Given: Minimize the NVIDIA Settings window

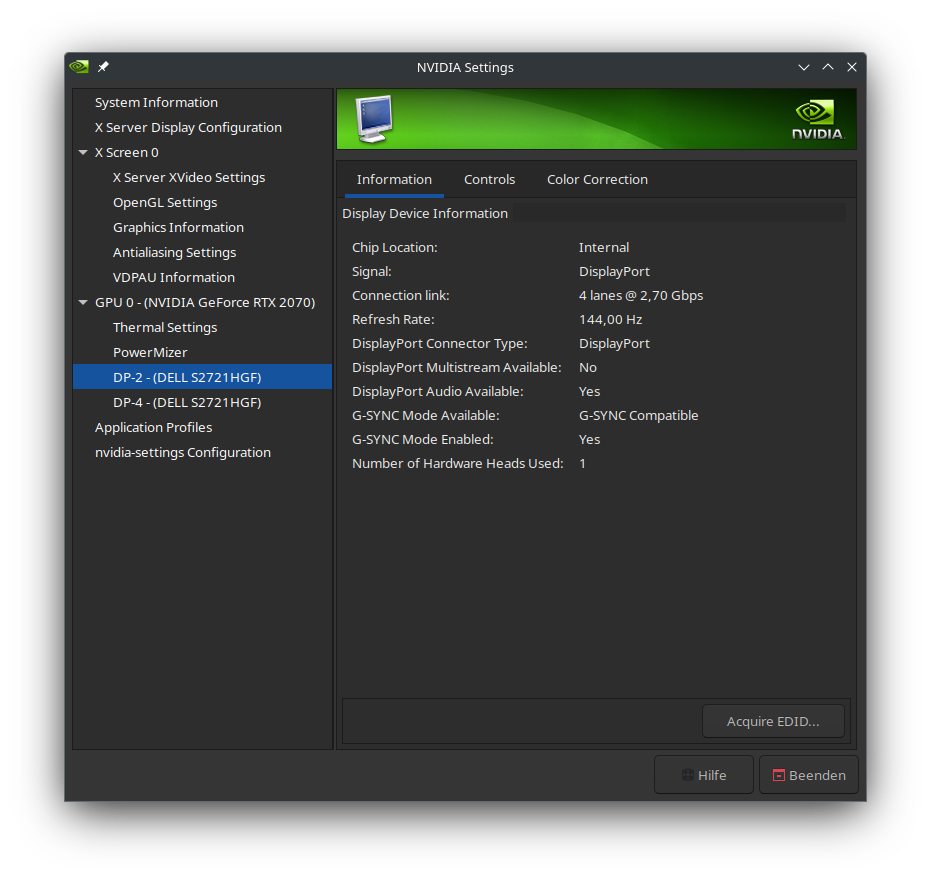Looking at the screenshot, I should coord(804,67).
